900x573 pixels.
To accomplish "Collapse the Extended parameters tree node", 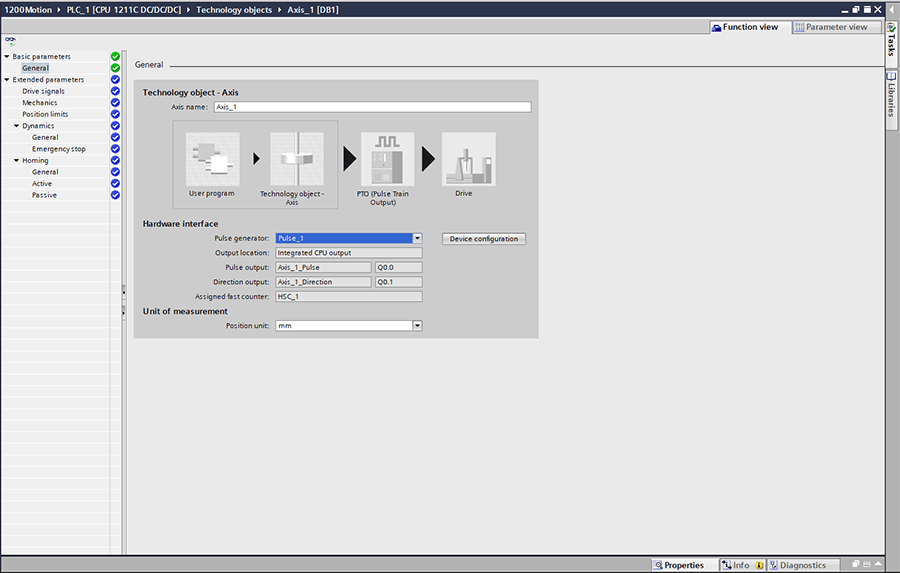I will click(7, 79).
